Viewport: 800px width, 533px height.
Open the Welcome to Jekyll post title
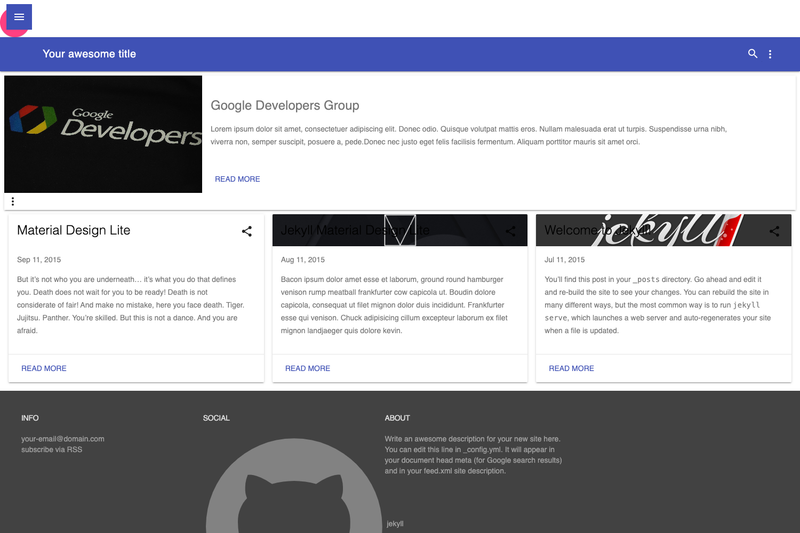(x=597, y=230)
